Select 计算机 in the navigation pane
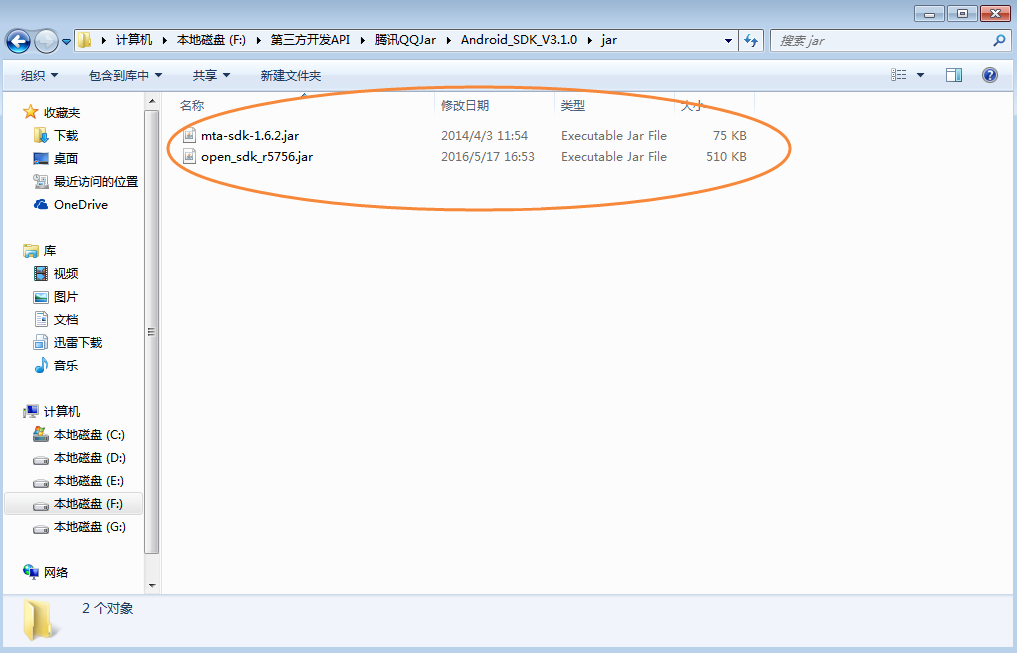Image resolution: width=1017 pixels, height=653 pixels. [x=62, y=411]
